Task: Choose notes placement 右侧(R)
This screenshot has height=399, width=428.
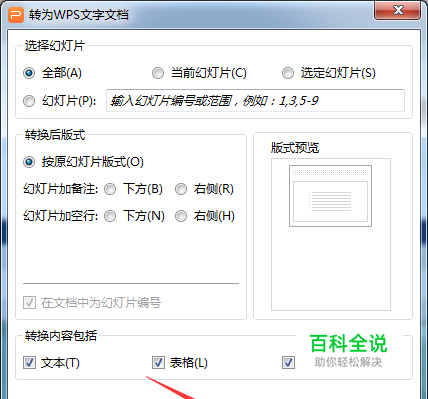Action: coord(181,189)
